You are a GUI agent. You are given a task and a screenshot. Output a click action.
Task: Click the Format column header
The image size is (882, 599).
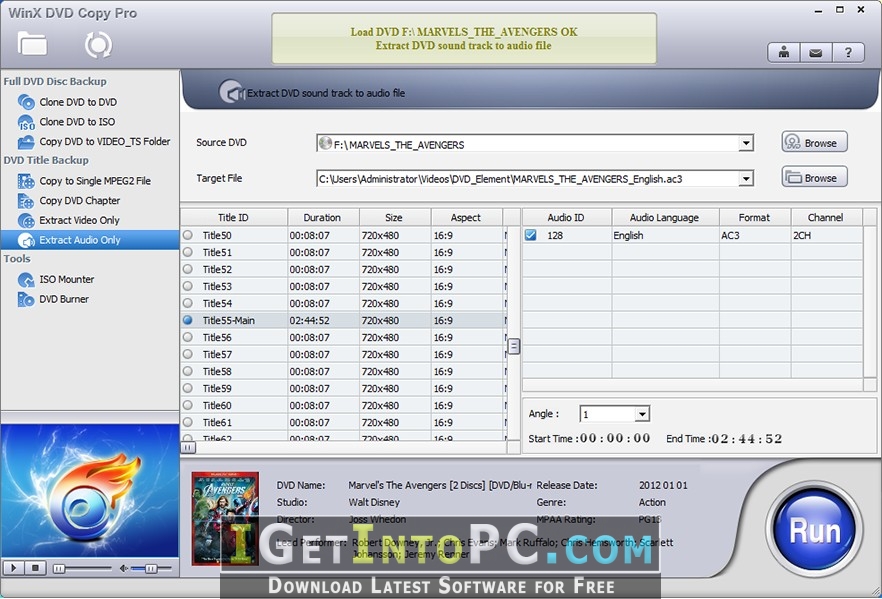click(x=755, y=217)
